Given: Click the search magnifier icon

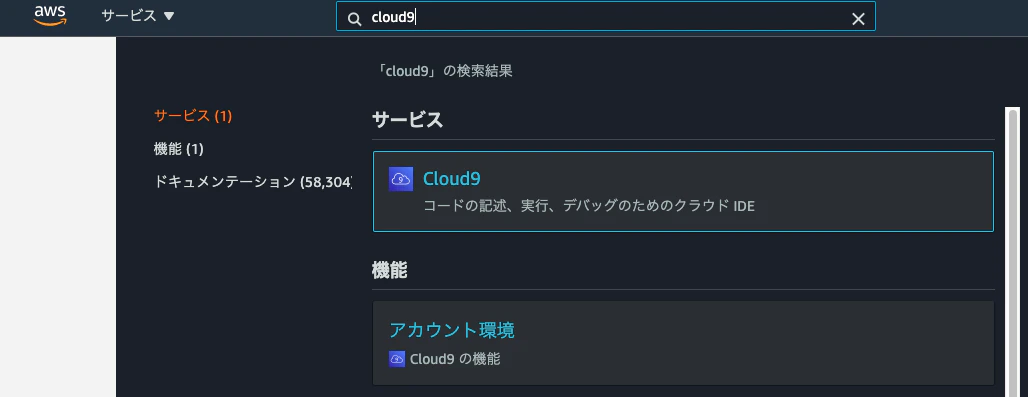Looking at the screenshot, I should click(354, 19).
